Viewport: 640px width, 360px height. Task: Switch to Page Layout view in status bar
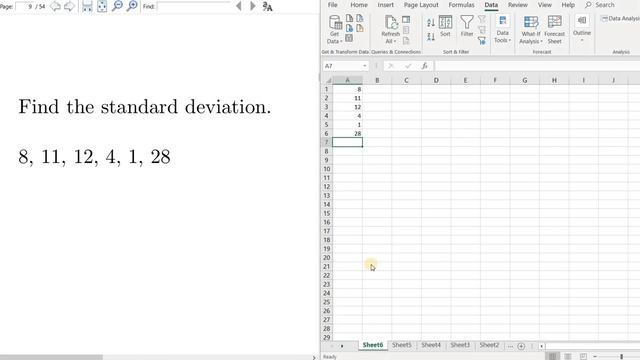(567, 356)
